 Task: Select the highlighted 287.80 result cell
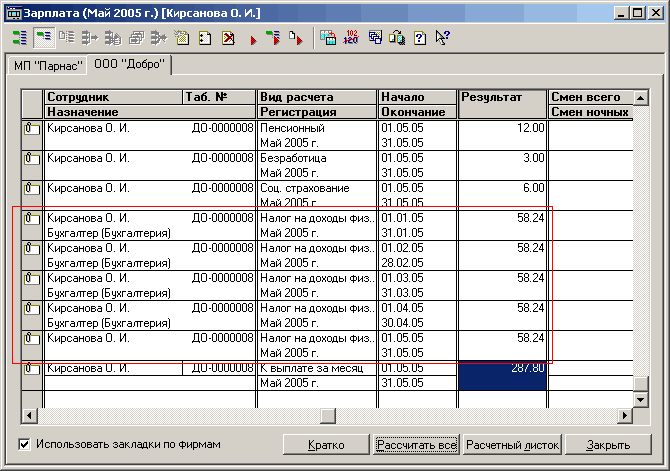502,376
